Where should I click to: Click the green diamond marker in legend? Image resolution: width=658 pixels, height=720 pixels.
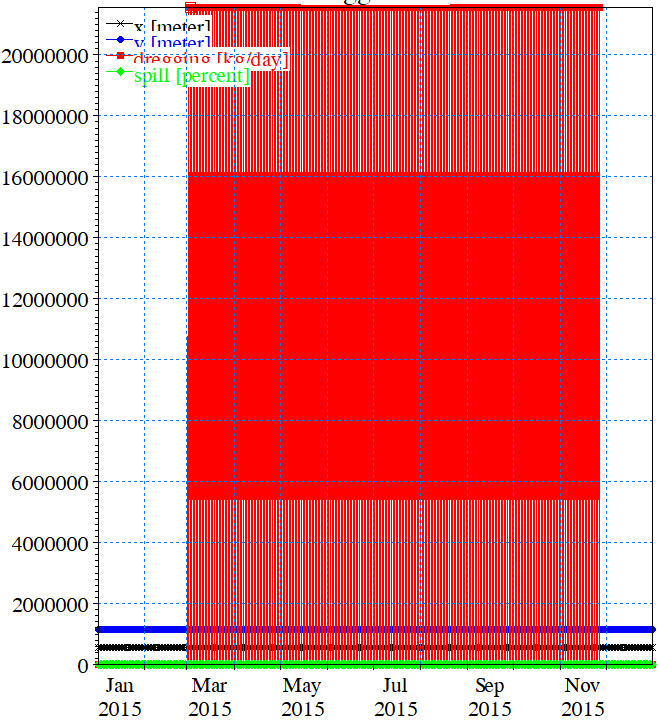(x=119, y=73)
